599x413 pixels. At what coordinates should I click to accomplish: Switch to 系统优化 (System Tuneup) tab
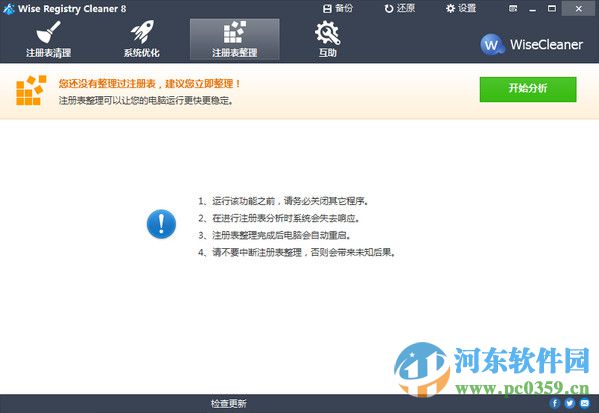click(141, 39)
